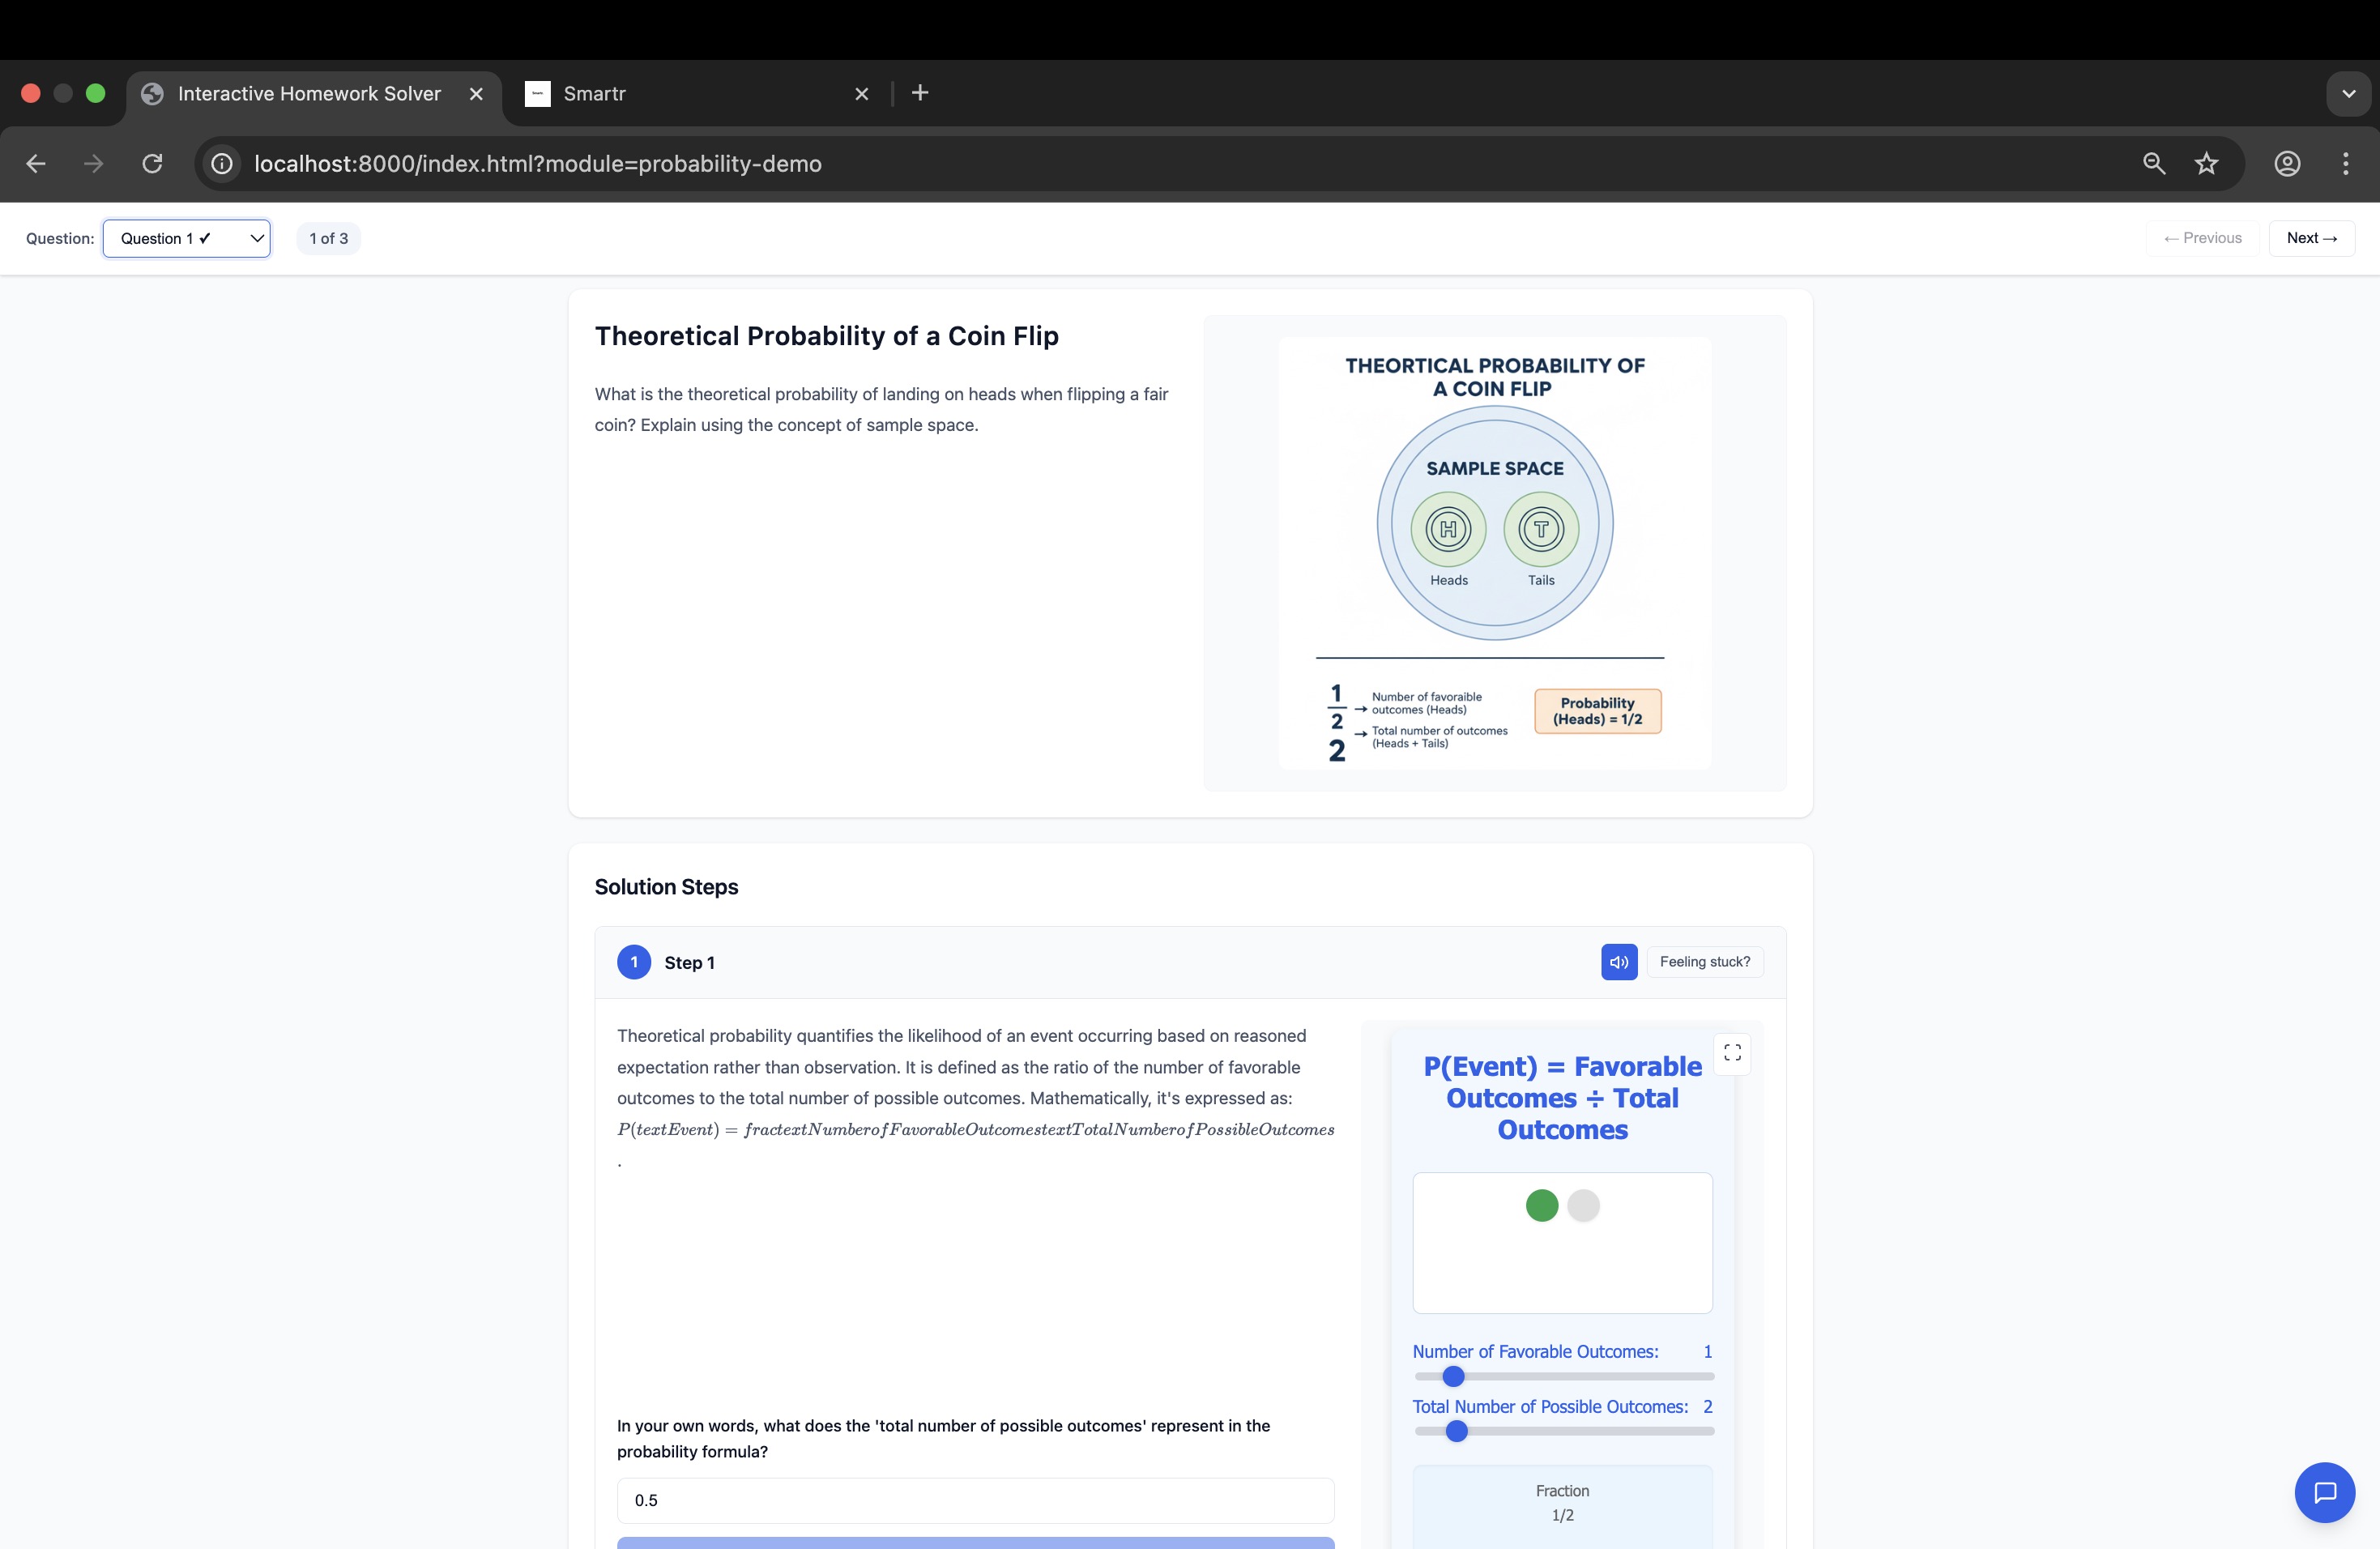Viewport: 2380px width, 1549px height.
Task: Click the answer field containing 0.5
Action: [x=975, y=1500]
